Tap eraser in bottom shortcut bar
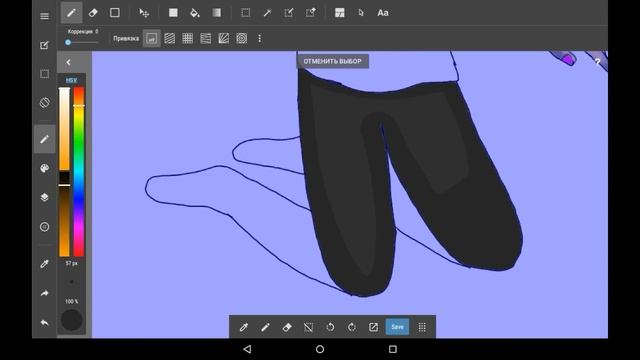Image resolution: width=640 pixels, height=360 pixels. click(287, 327)
